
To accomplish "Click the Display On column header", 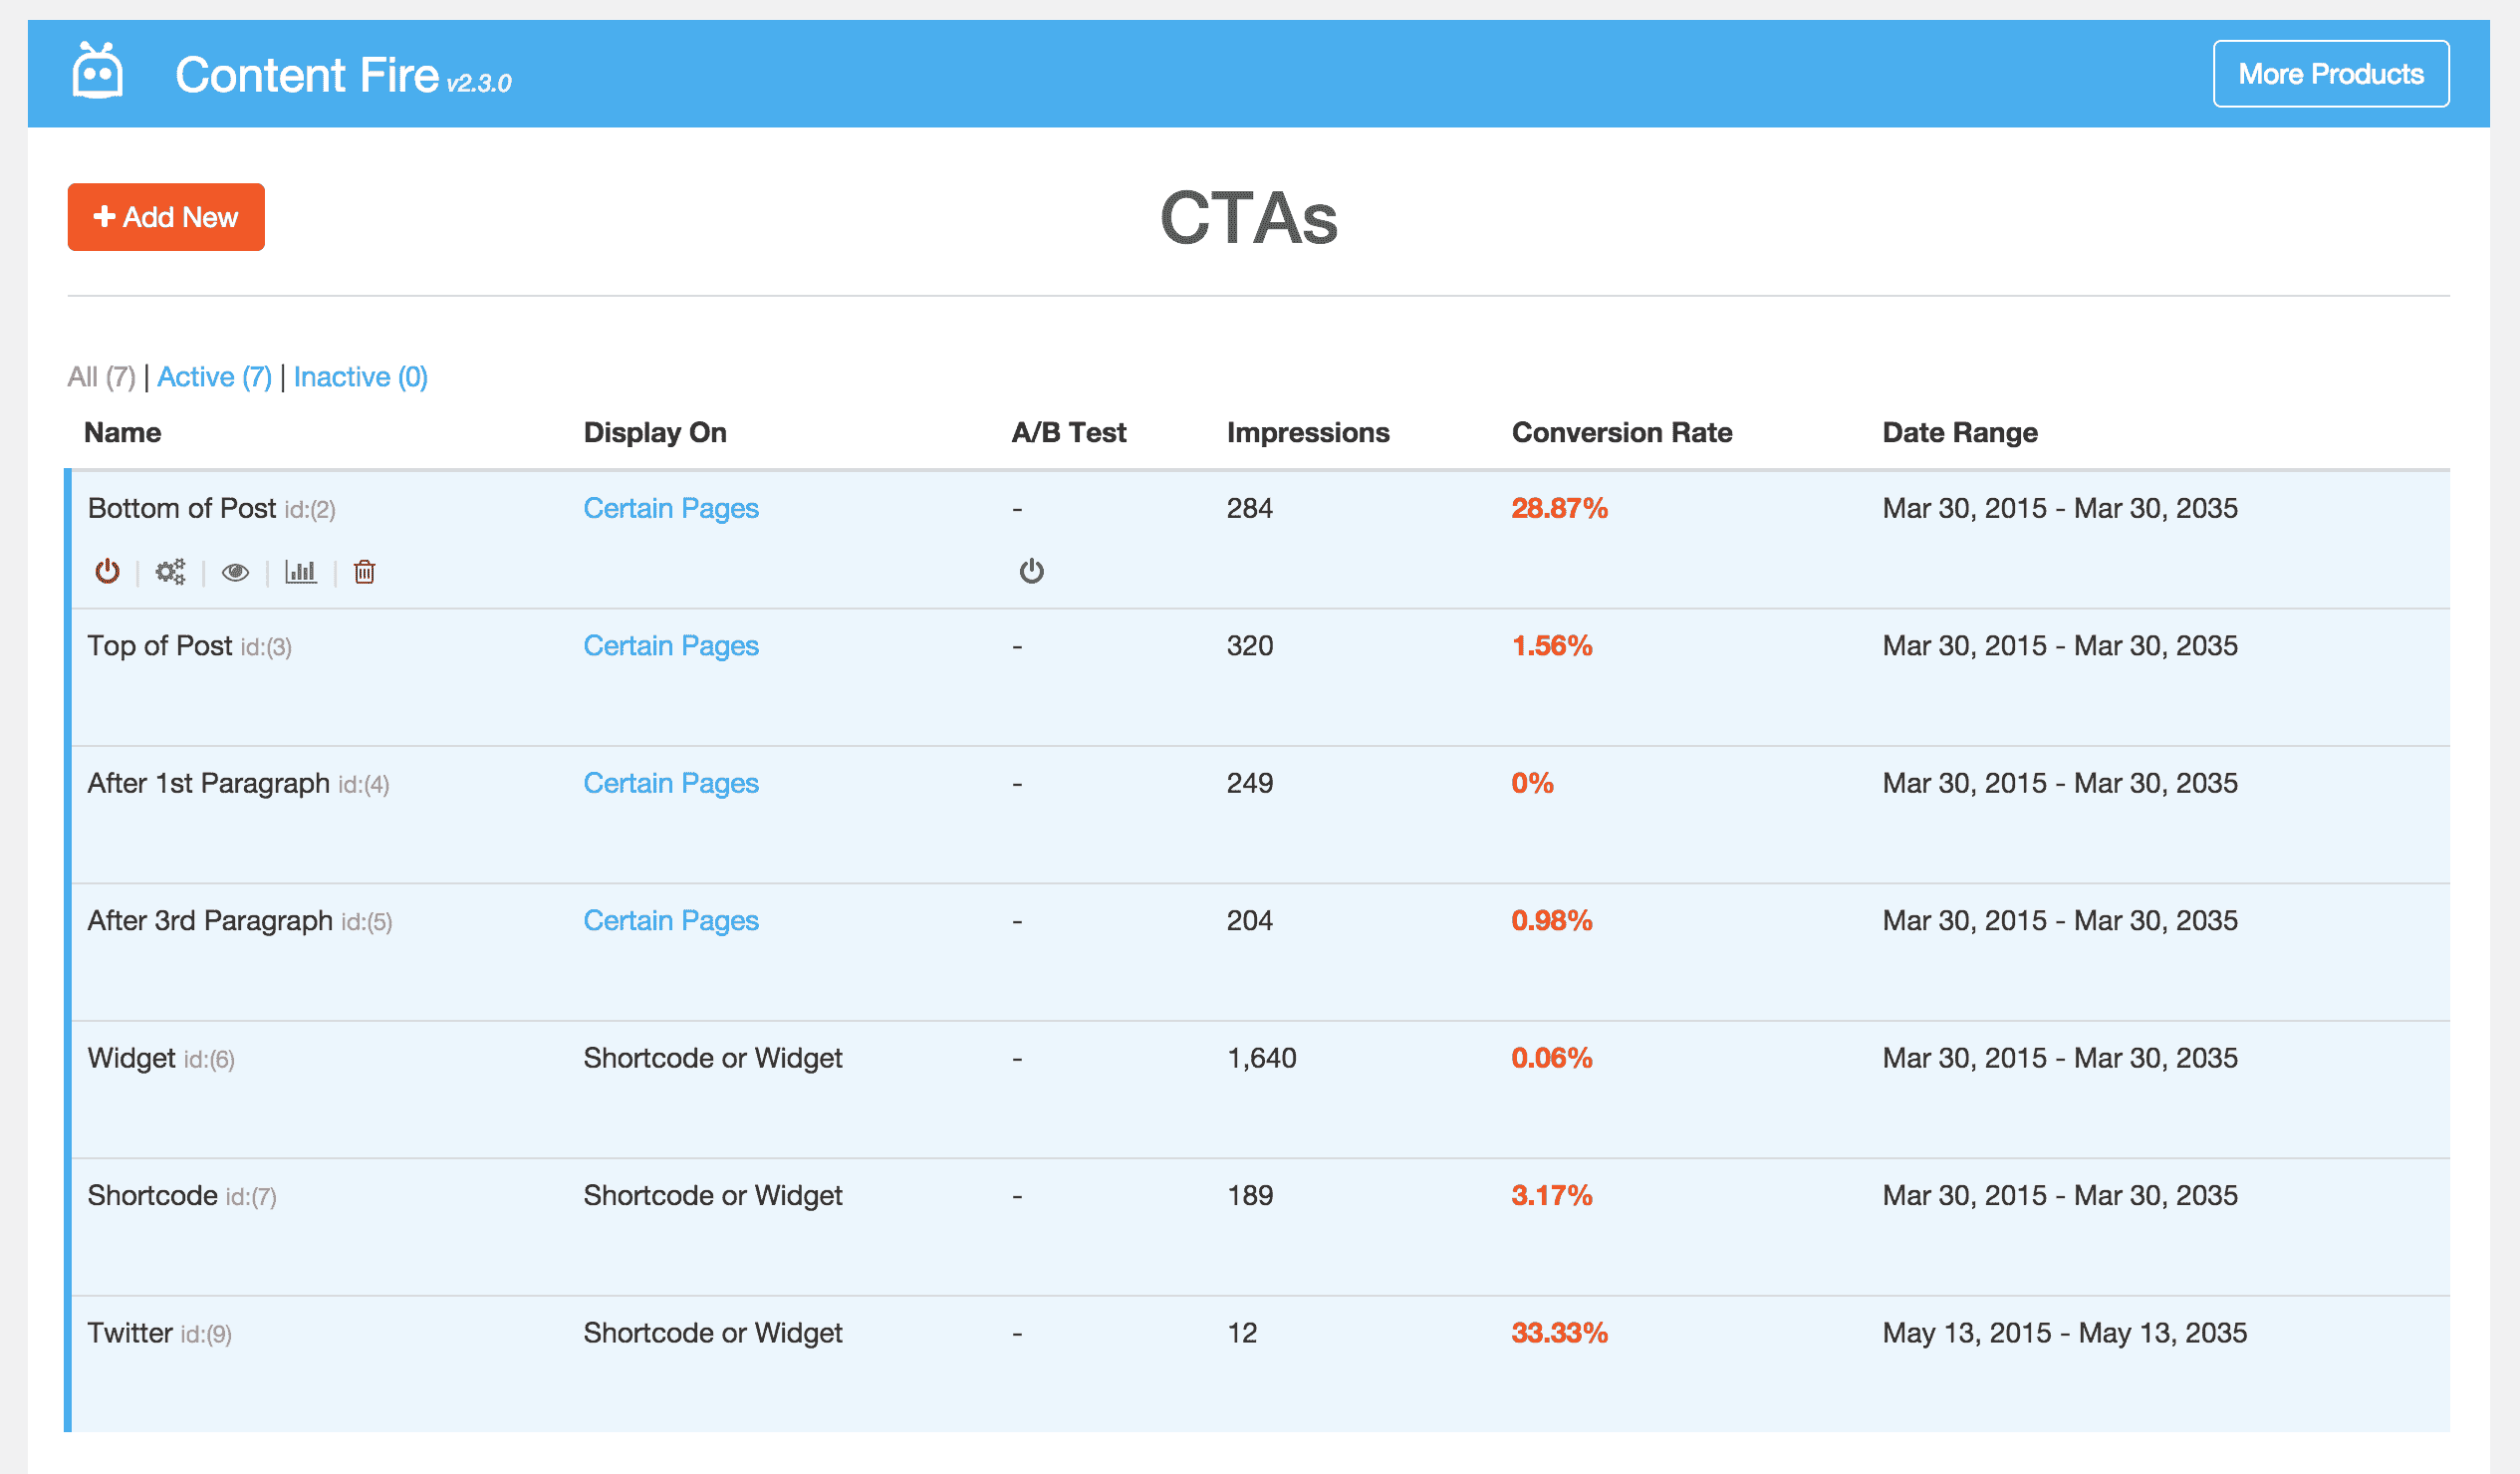I will click(655, 433).
